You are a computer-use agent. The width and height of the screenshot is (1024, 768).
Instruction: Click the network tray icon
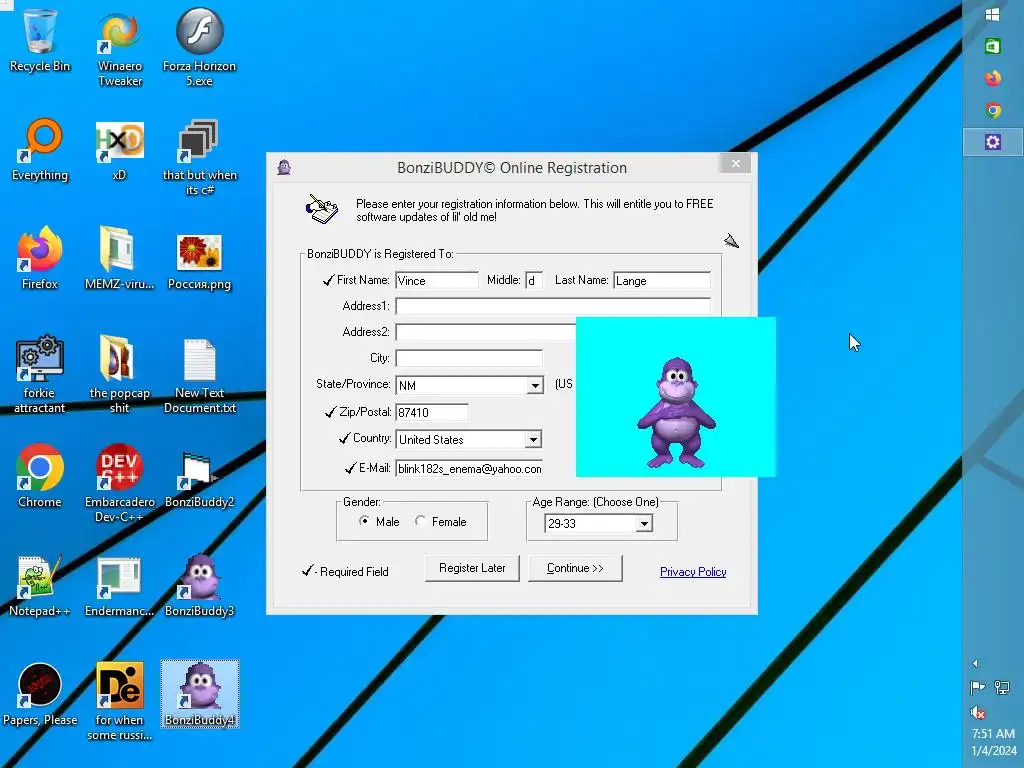tap(1002, 687)
